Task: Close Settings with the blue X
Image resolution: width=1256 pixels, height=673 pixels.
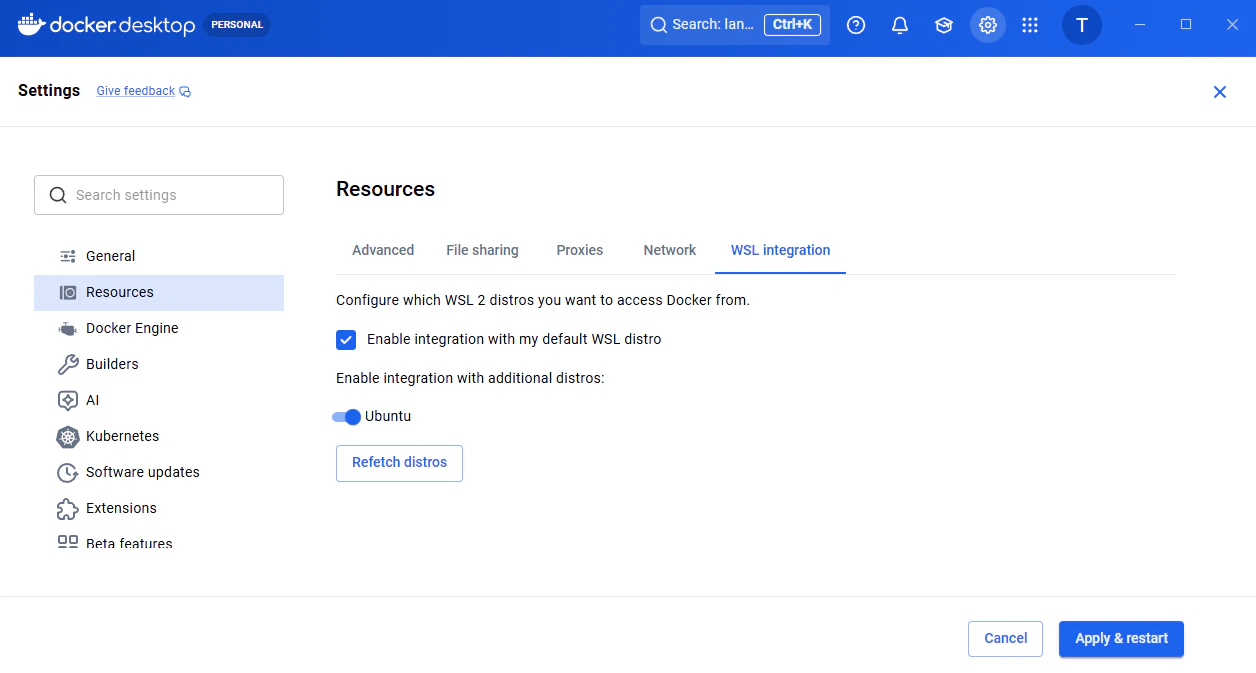Action: [x=1220, y=92]
